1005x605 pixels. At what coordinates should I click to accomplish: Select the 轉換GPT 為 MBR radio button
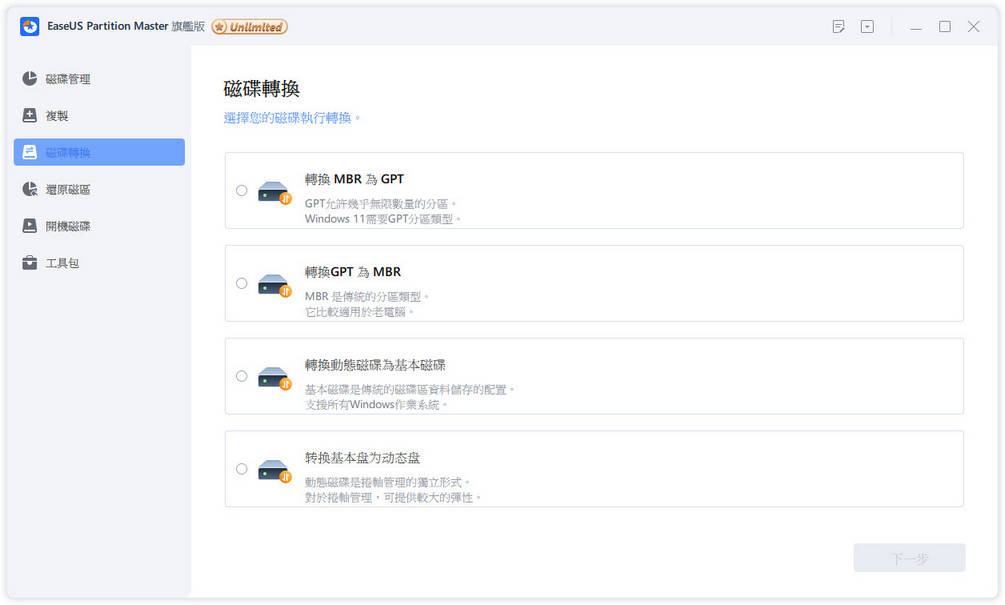(x=242, y=283)
